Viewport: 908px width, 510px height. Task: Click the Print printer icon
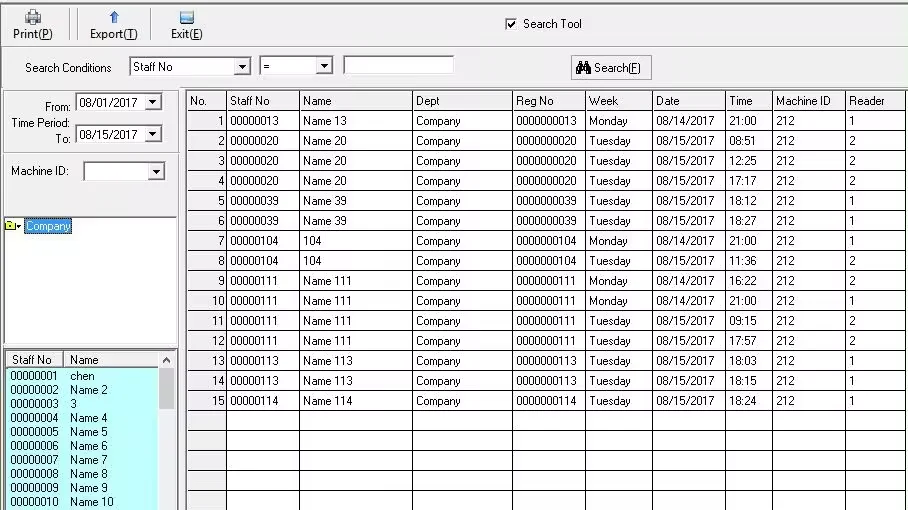pos(33,17)
